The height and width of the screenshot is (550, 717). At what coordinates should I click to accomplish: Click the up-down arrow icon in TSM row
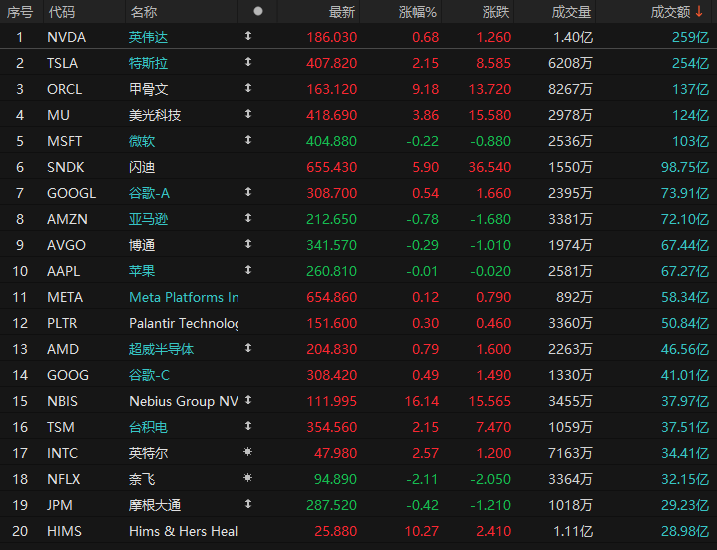[x=248, y=426]
